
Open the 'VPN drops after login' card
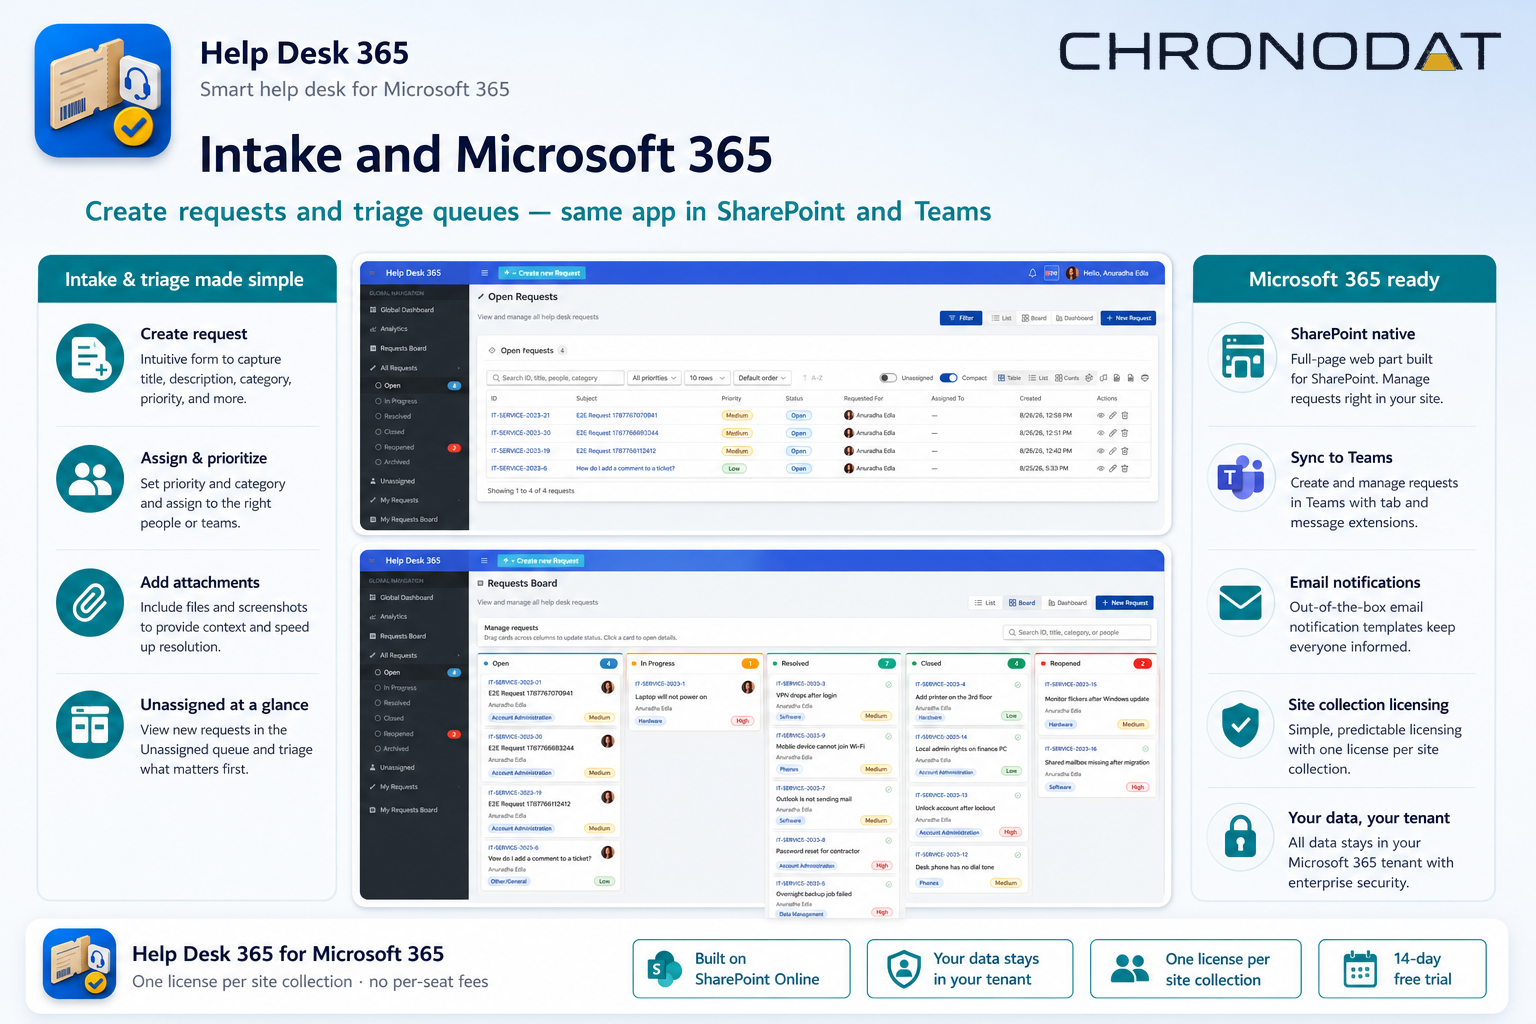pyautogui.click(x=832, y=701)
